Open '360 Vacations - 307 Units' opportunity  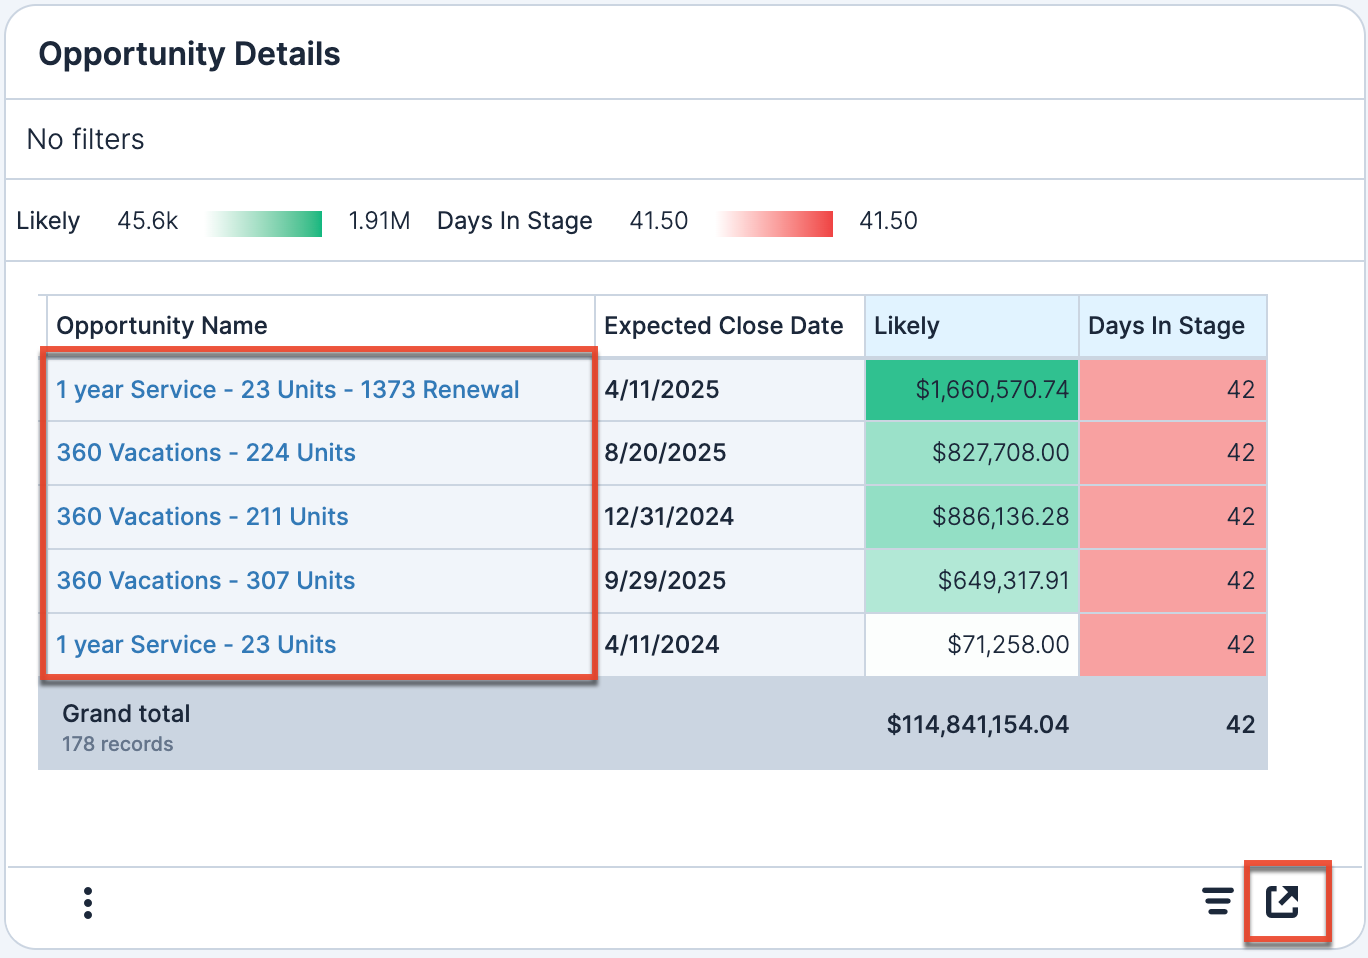pyautogui.click(x=206, y=581)
